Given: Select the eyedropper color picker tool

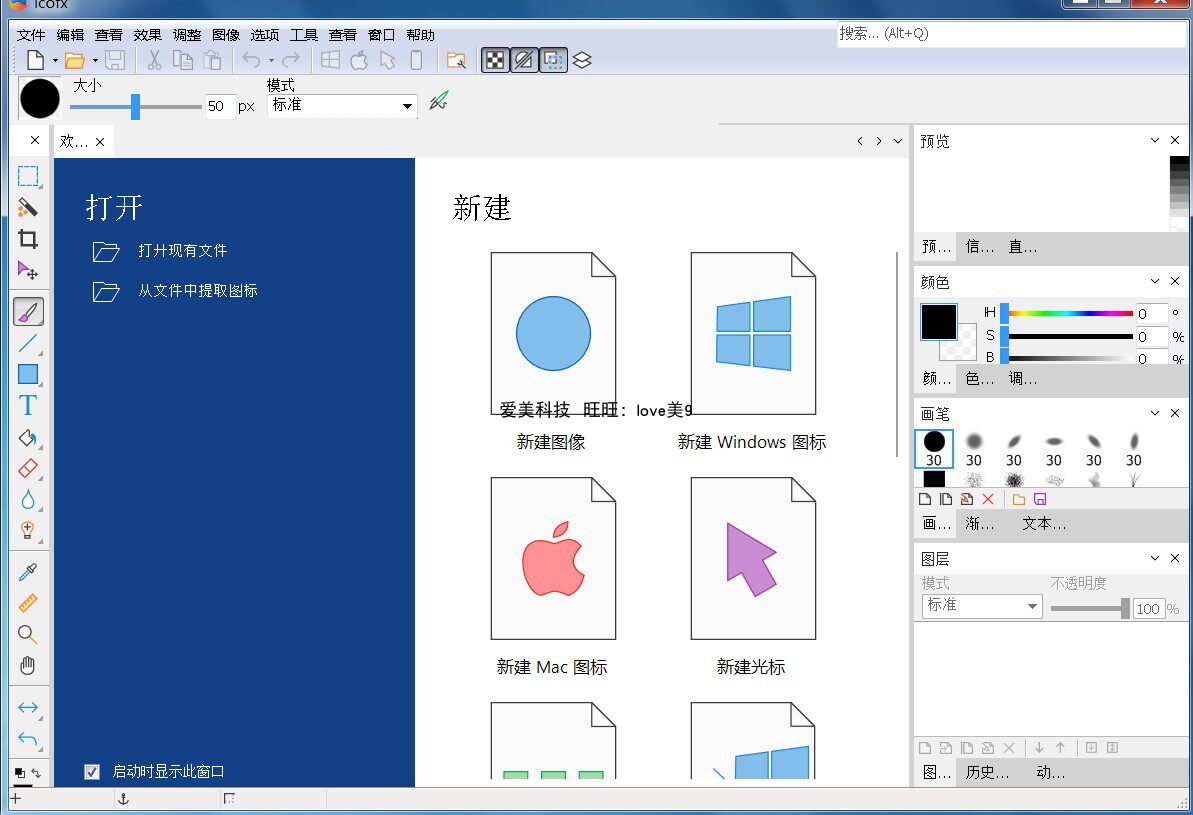Looking at the screenshot, I should [28, 572].
